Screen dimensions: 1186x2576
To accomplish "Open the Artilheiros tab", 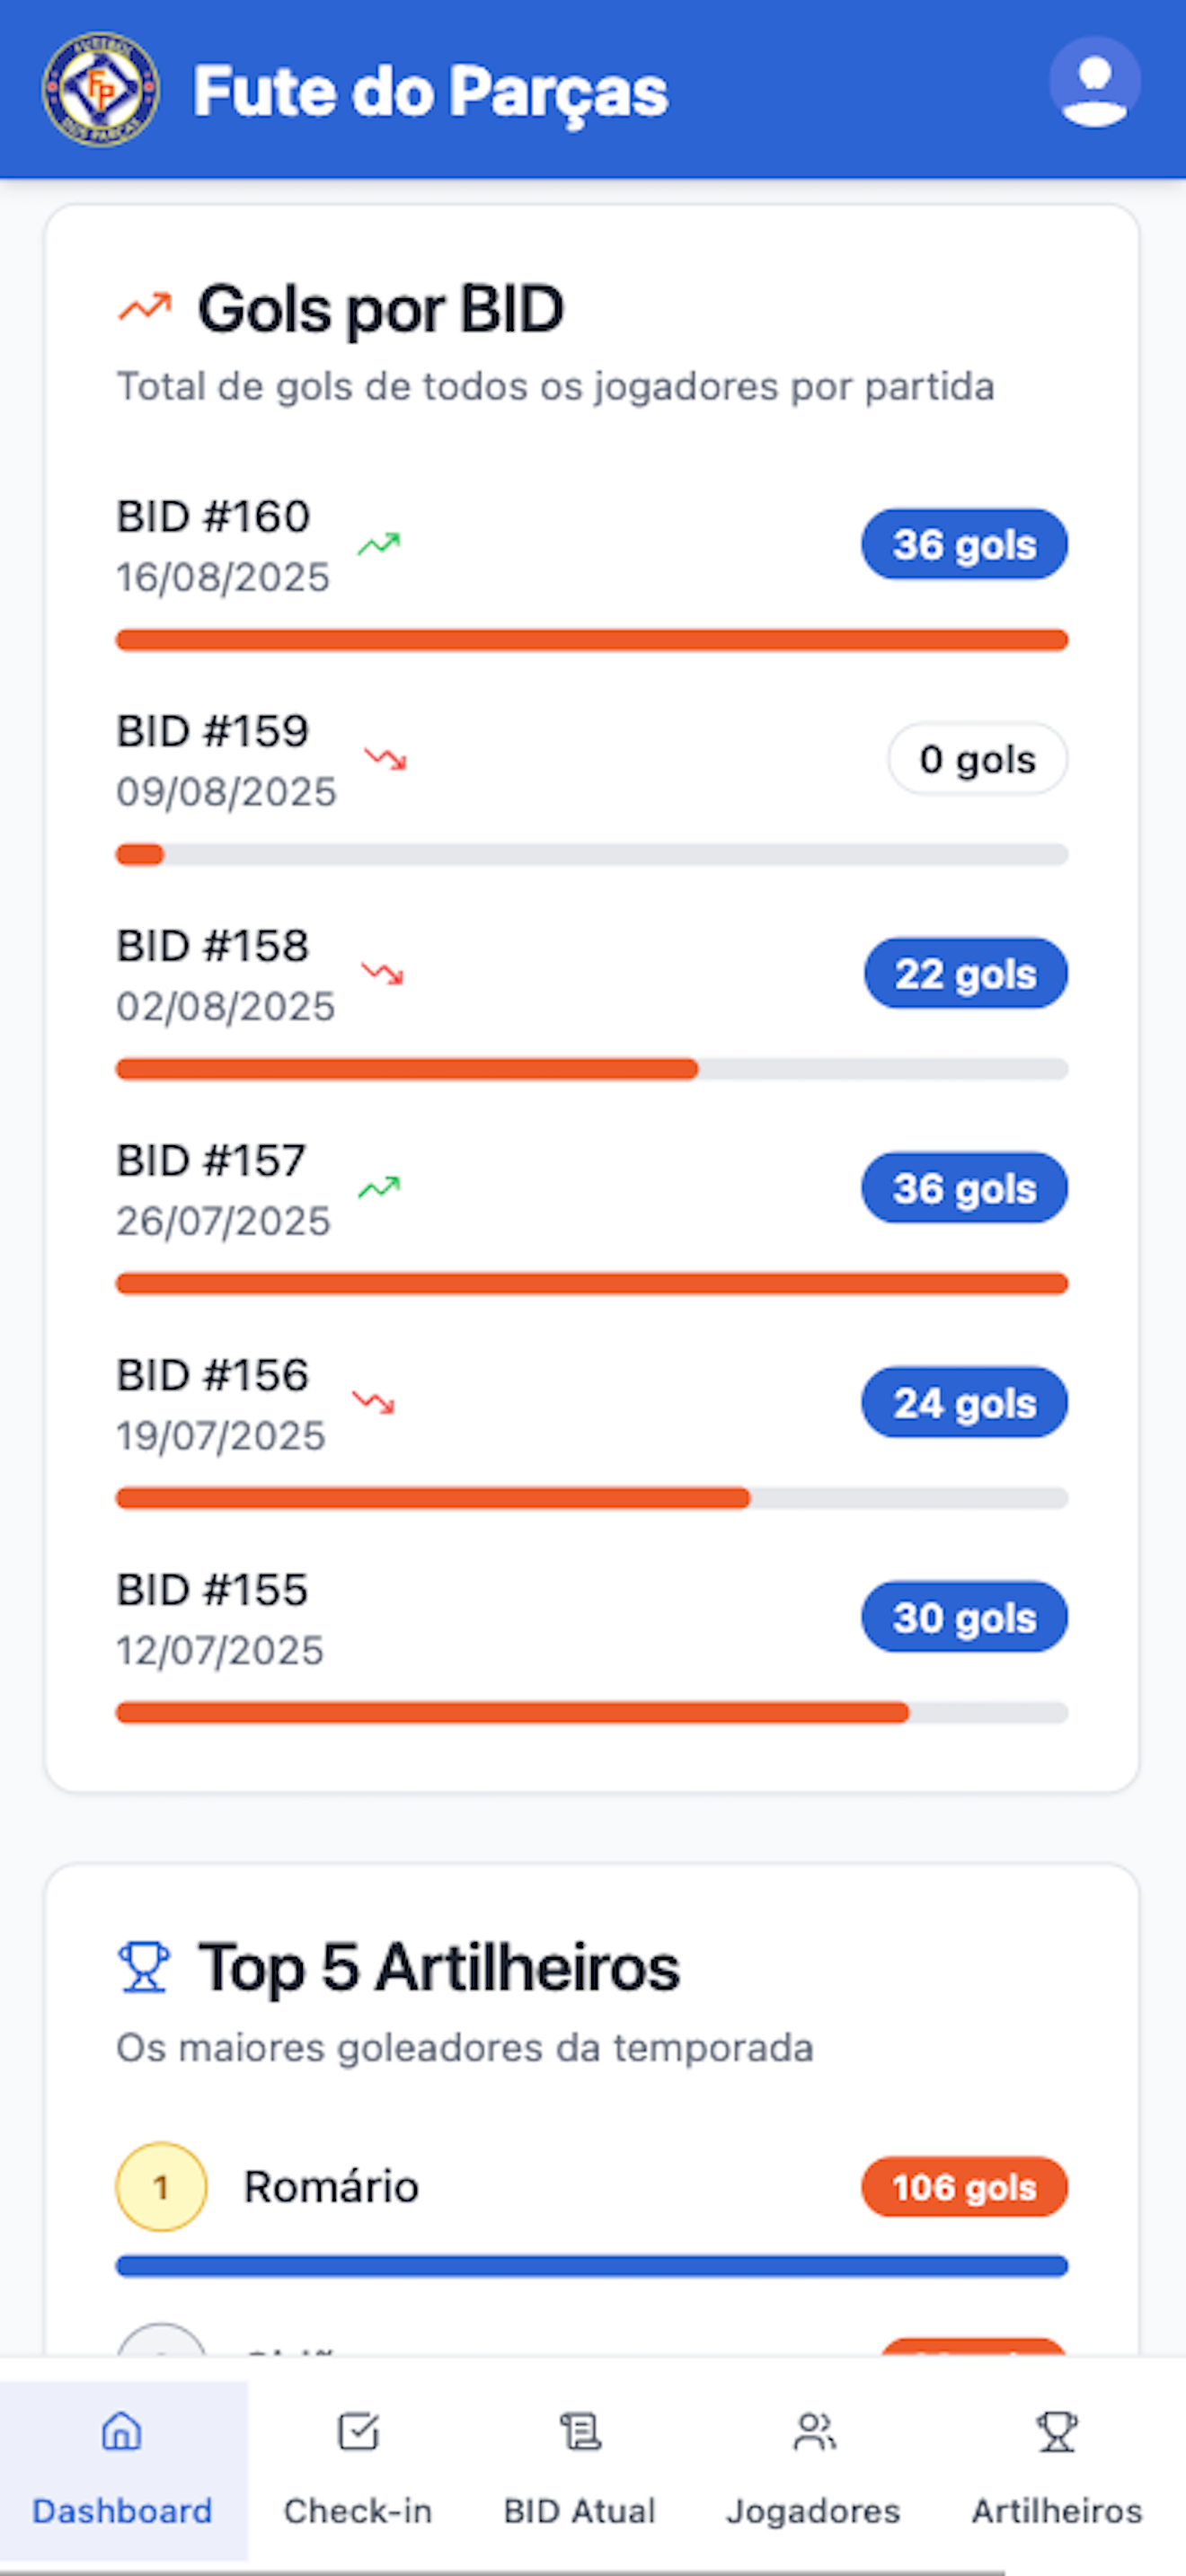I will pos(1057,2469).
